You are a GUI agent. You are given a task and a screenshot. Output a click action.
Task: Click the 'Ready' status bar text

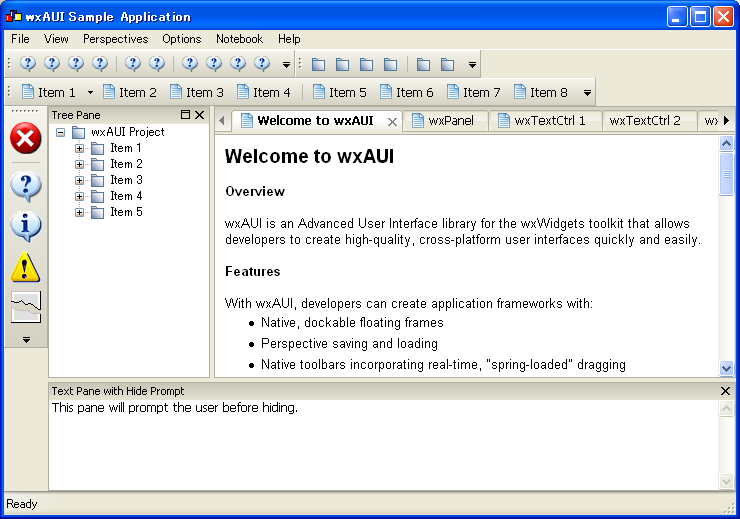[x=22, y=504]
